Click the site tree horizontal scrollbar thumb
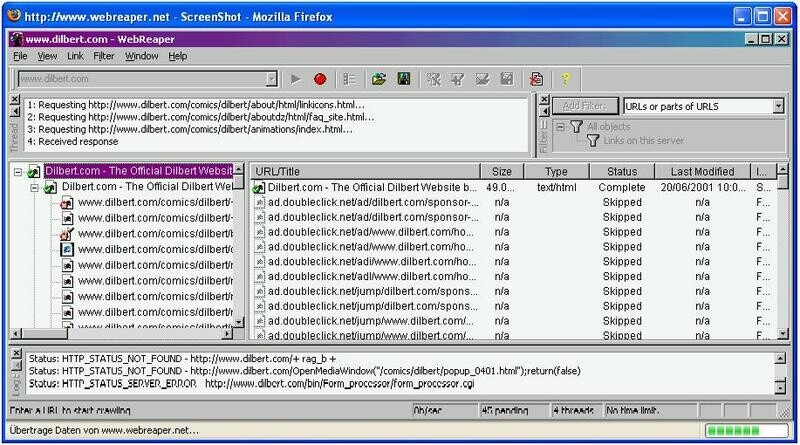Viewport: 800px width, 445px height. coord(44,334)
